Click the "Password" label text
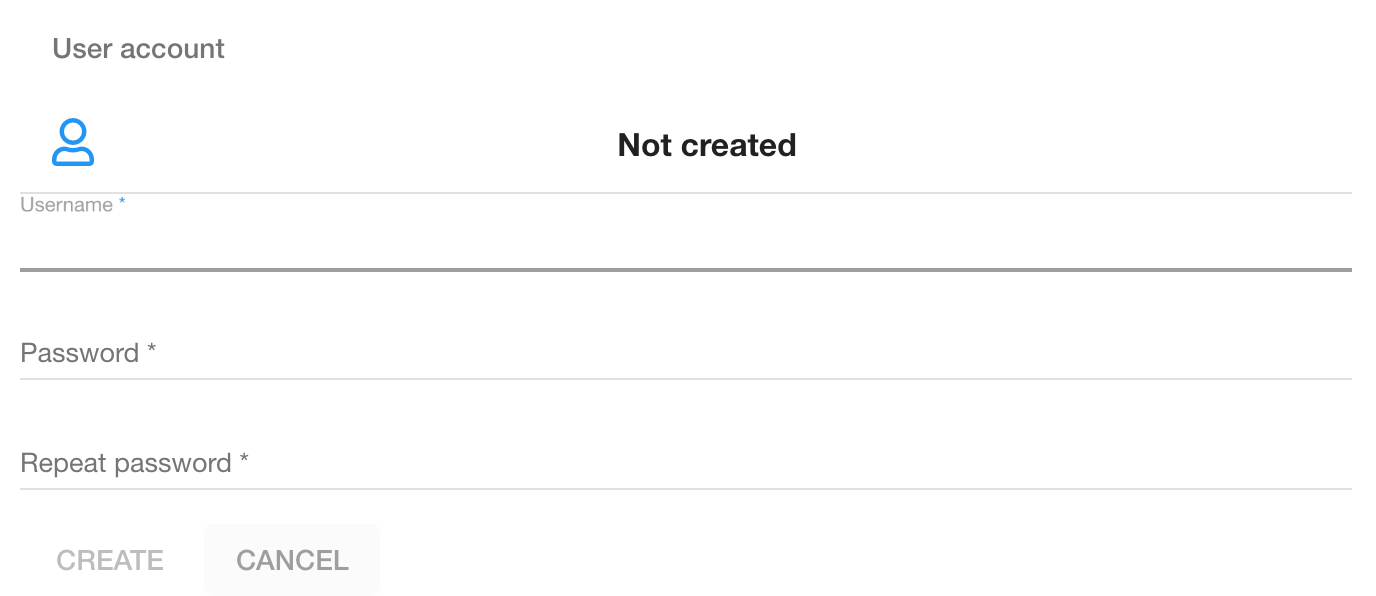The image size is (1376, 596). tap(79, 353)
